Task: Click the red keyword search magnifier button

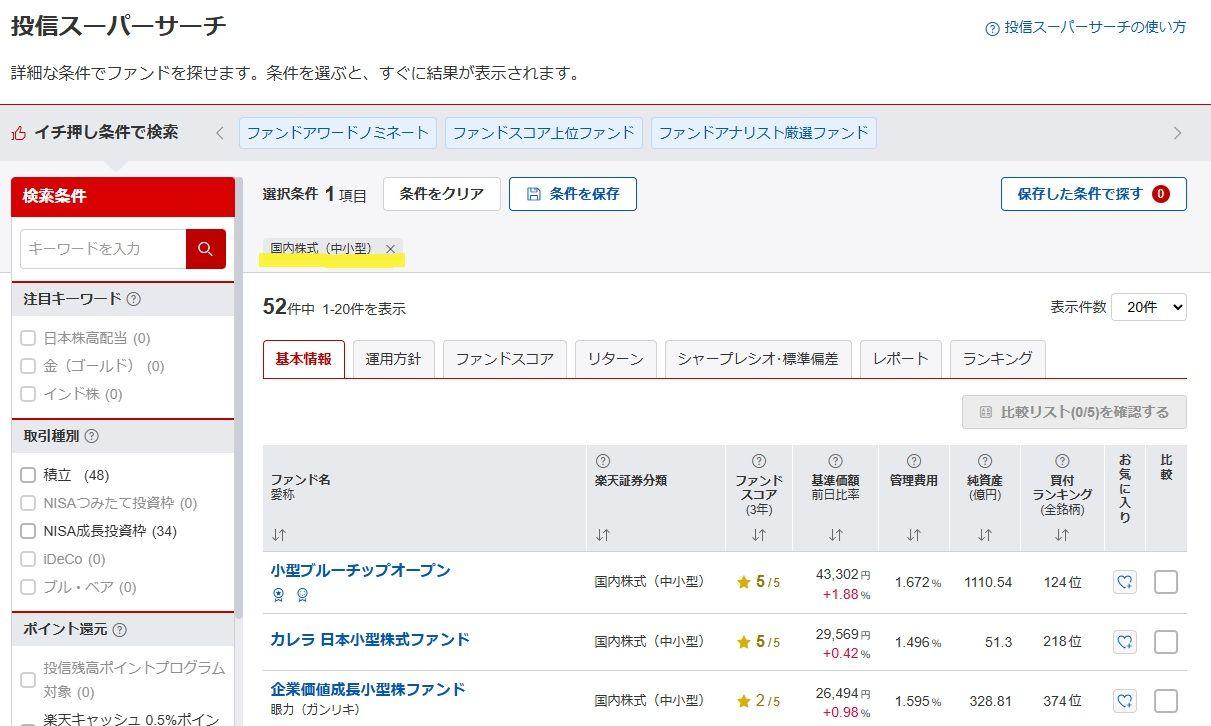Action: [x=206, y=249]
